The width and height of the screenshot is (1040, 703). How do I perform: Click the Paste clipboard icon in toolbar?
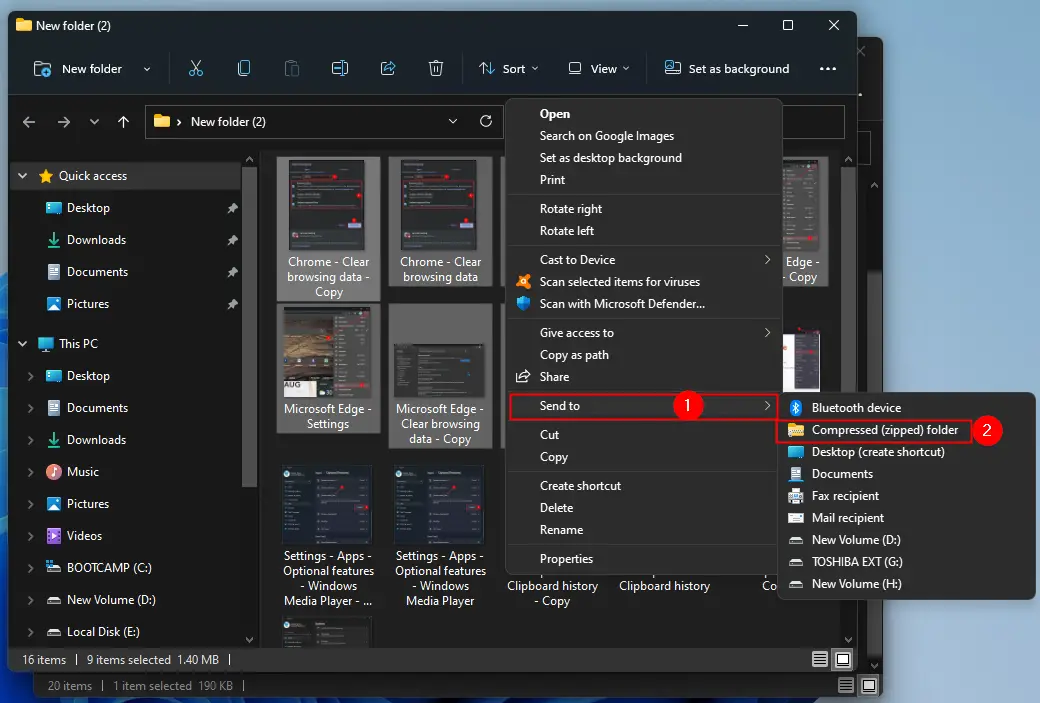(292, 68)
